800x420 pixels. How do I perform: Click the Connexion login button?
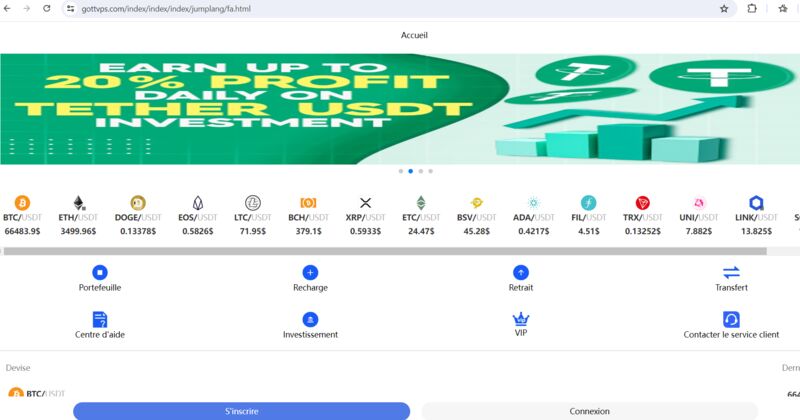tap(589, 411)
